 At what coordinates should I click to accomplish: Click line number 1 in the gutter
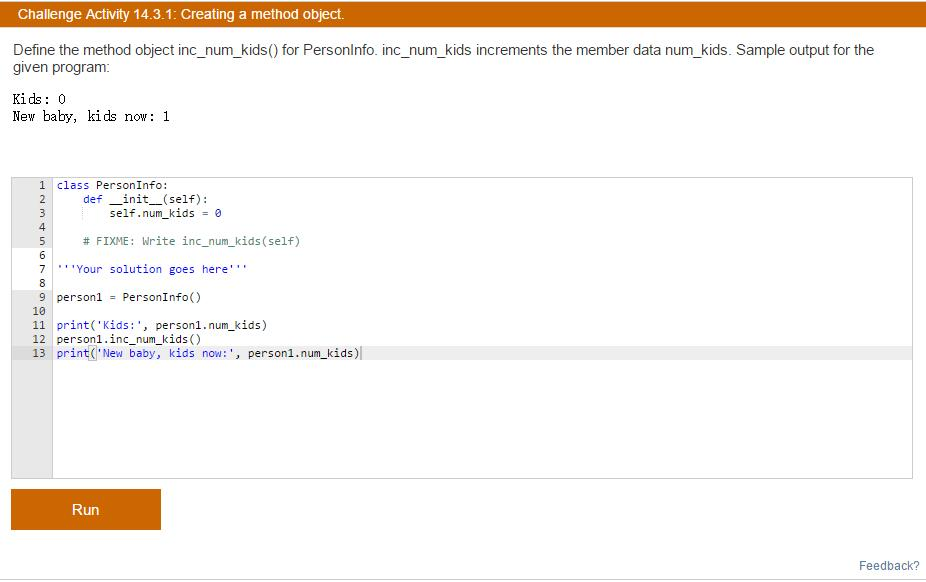click(x=42, y=185)
